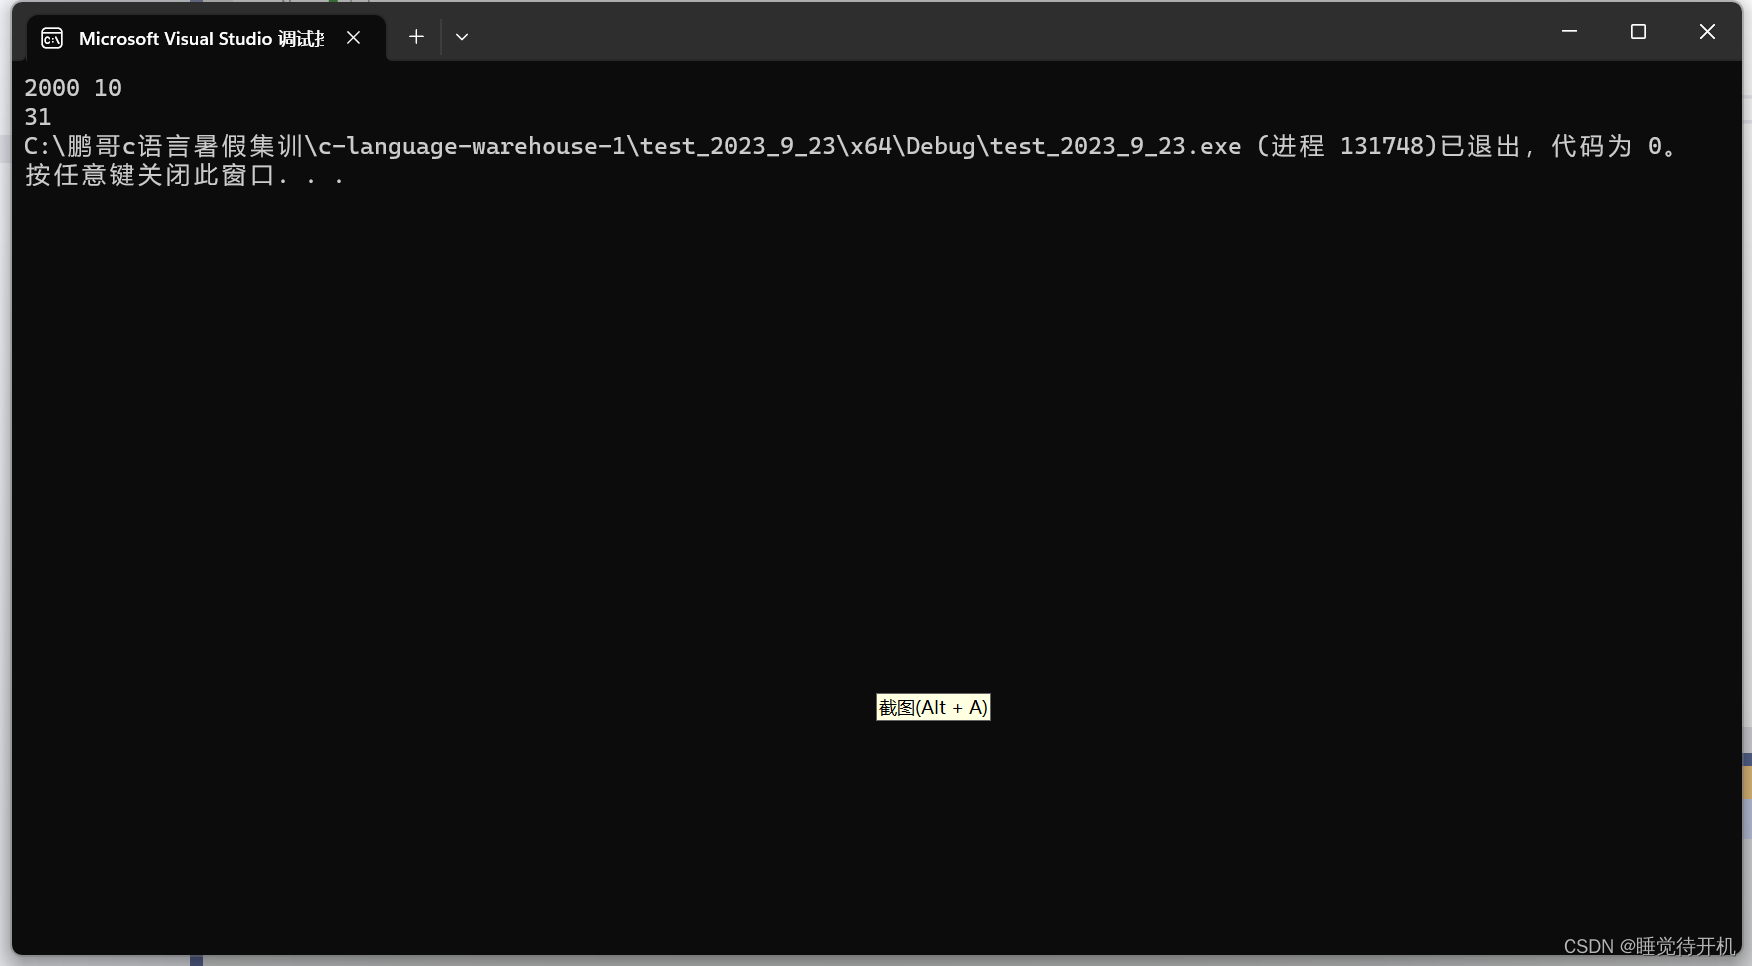Viewport: 1752px width, 966px height.
Task: Click the "2000 10" input line
Action: 73,88
